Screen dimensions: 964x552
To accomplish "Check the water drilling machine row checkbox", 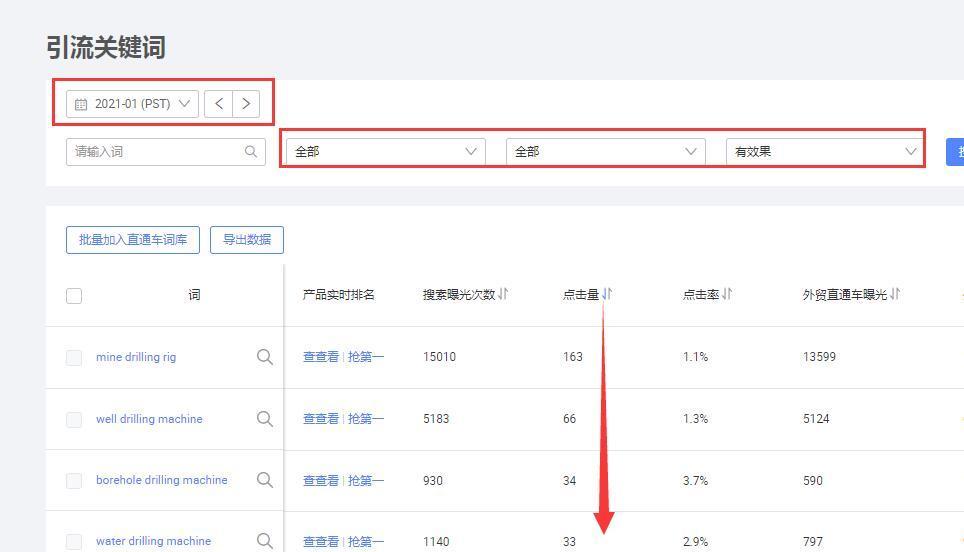I will (74, 542).
